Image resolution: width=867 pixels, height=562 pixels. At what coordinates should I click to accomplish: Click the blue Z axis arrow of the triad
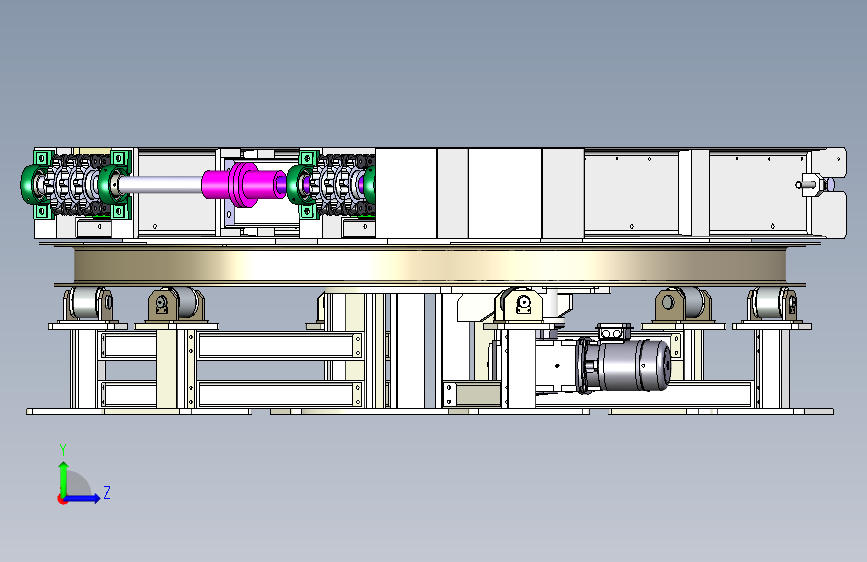83,498
